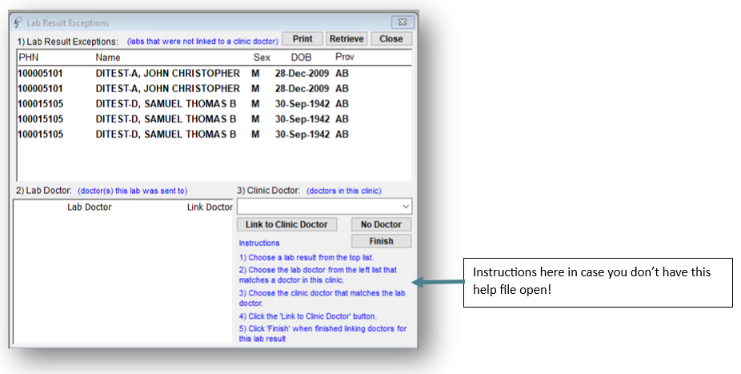Screen dimensions: 741x374
Task: Click the Print button
Action: pos(302,39)
